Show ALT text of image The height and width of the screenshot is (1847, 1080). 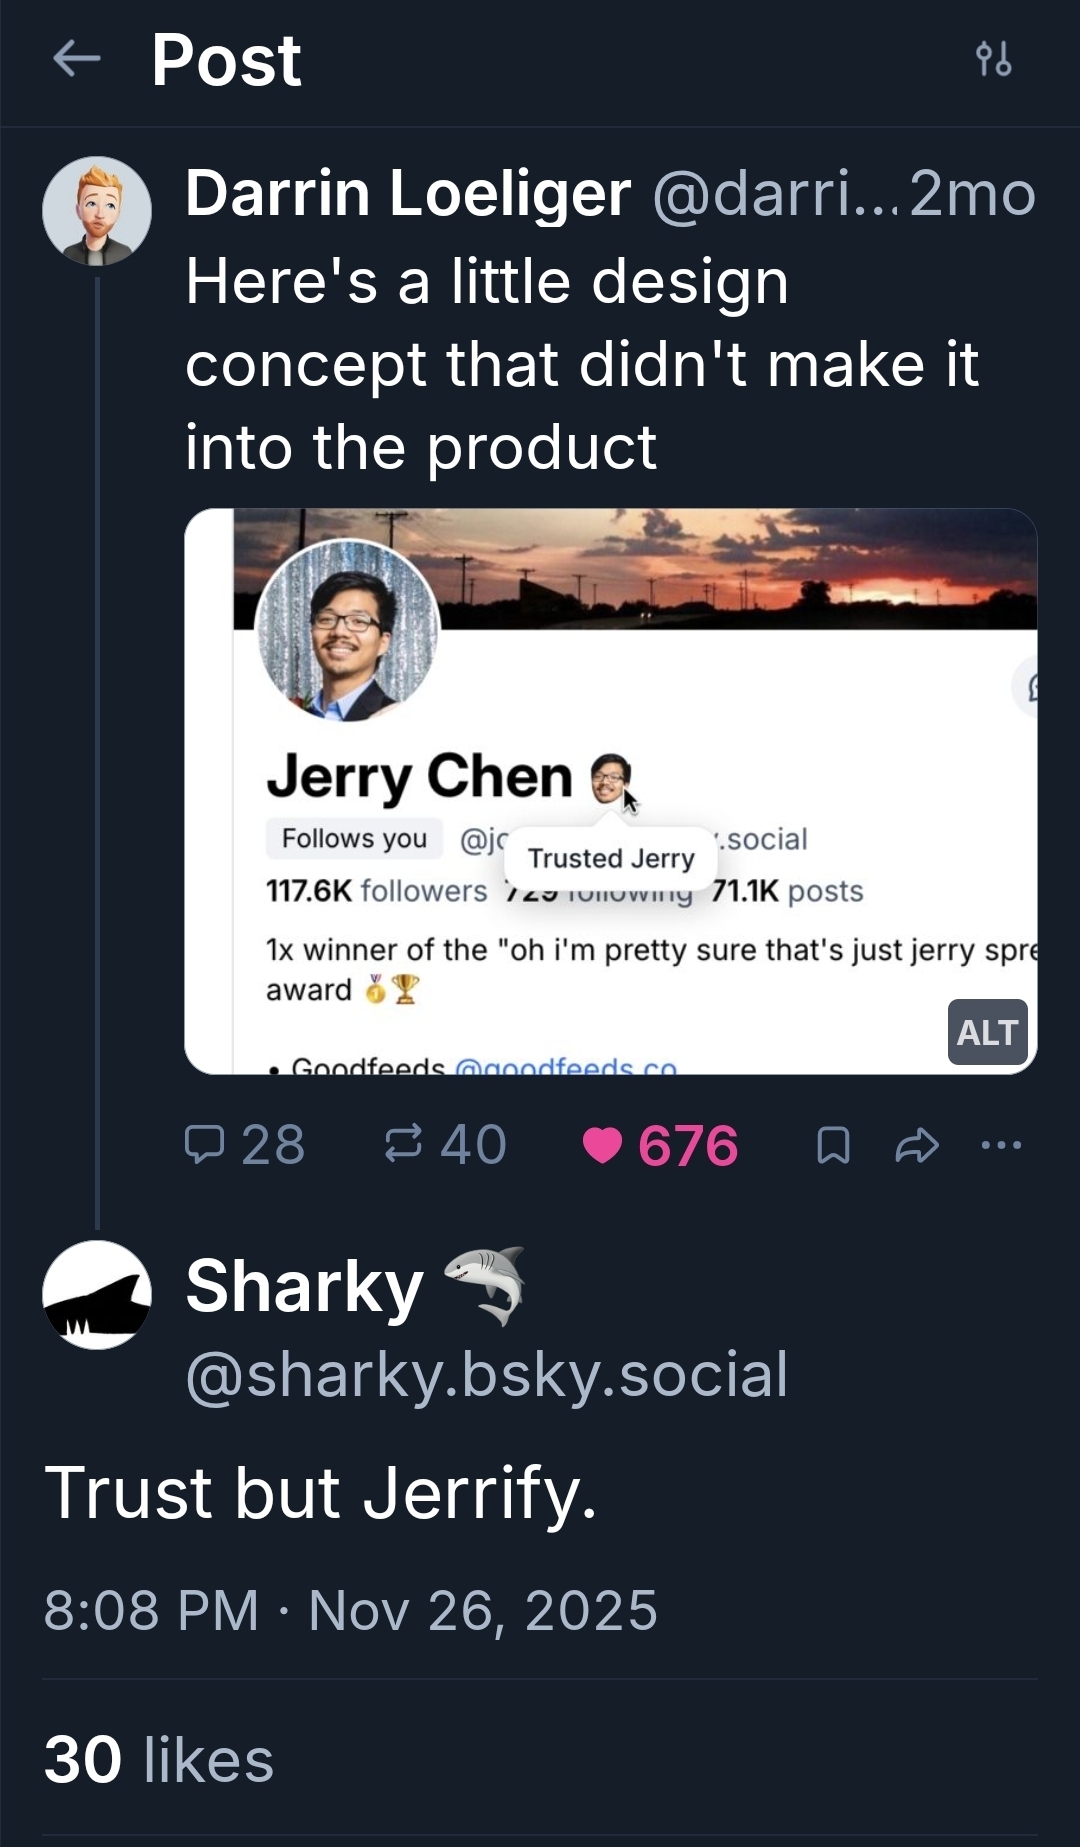[x=987, y=1031]
